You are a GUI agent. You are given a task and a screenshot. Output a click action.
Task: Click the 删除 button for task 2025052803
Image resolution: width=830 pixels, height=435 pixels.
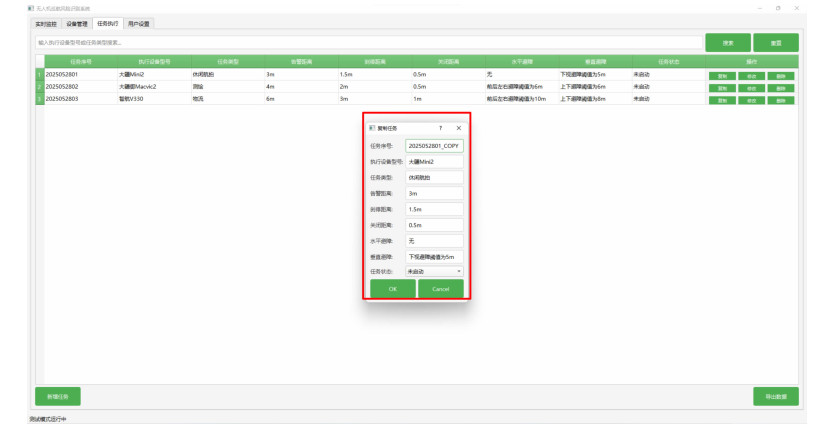click(x=781, y=100)
